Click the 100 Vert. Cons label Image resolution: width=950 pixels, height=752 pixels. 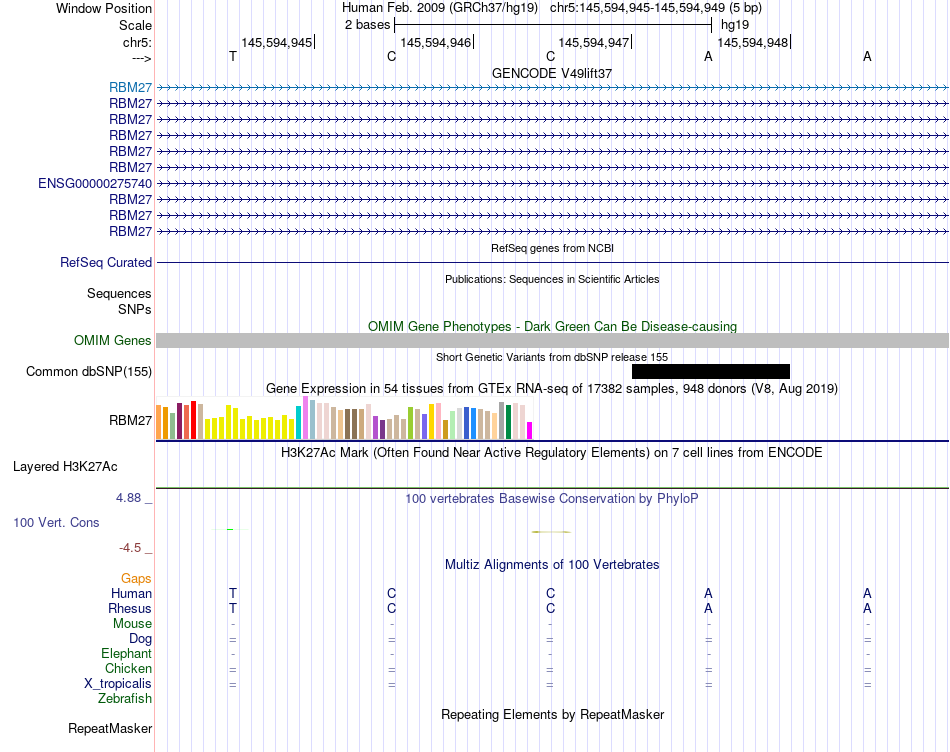coord(56,522)
